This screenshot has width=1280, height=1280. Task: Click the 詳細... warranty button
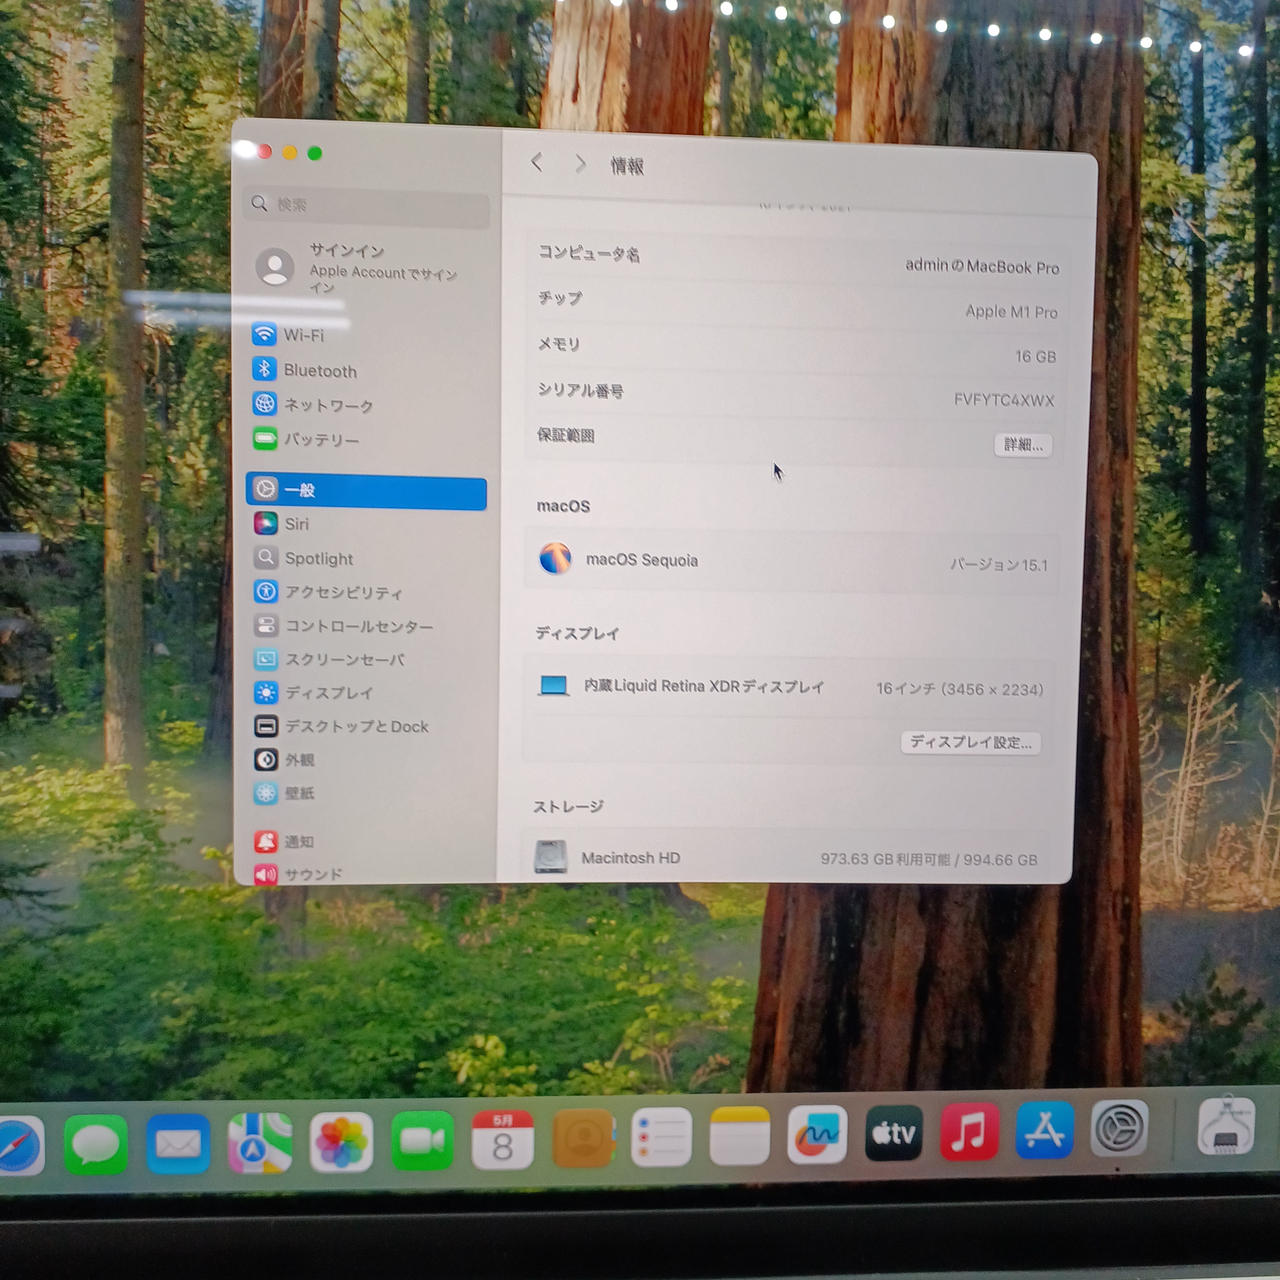1022,445
